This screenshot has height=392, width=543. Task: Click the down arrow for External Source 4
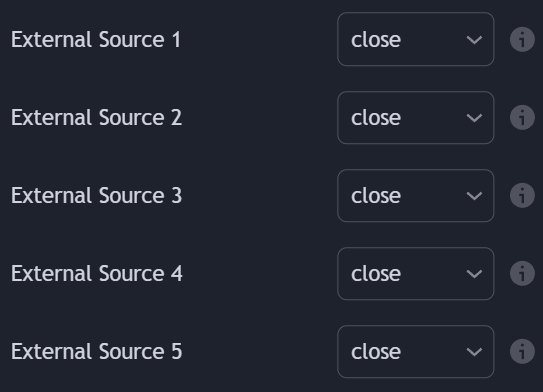[x=474, y=274]
